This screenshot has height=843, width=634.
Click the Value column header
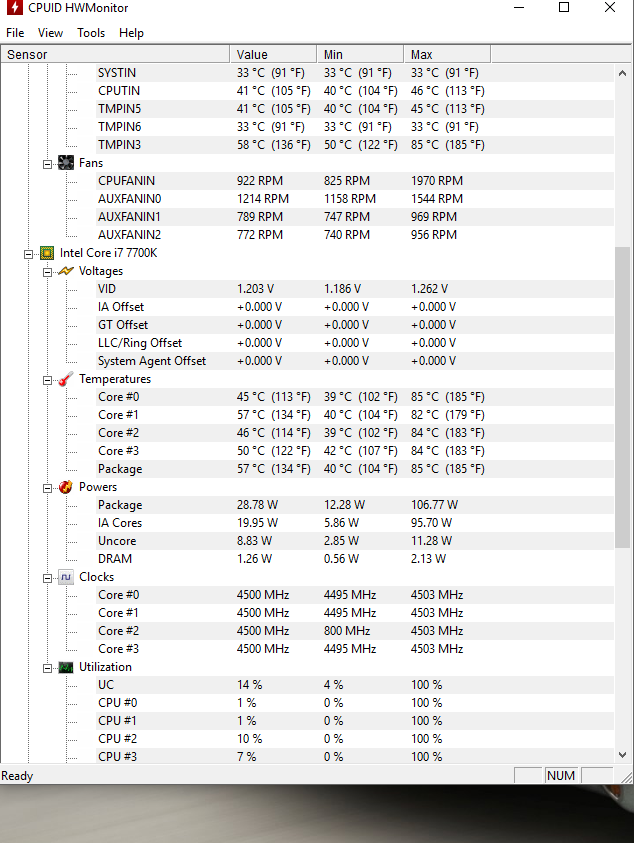tap(252, 54)
